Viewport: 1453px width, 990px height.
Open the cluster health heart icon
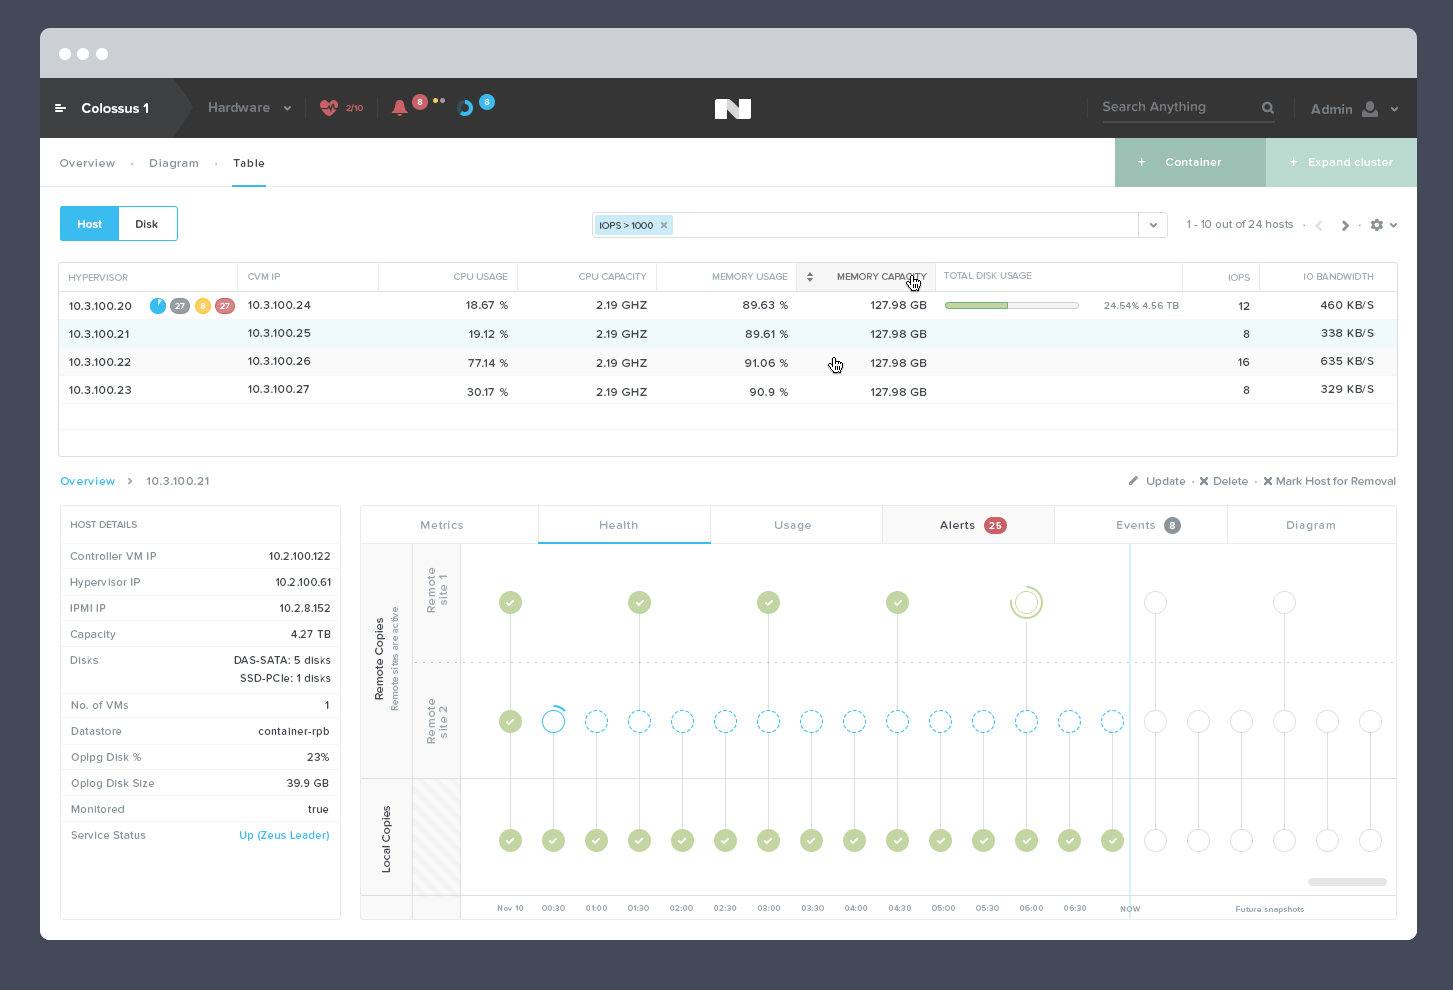pyautogui.click(x=329, y=108)
